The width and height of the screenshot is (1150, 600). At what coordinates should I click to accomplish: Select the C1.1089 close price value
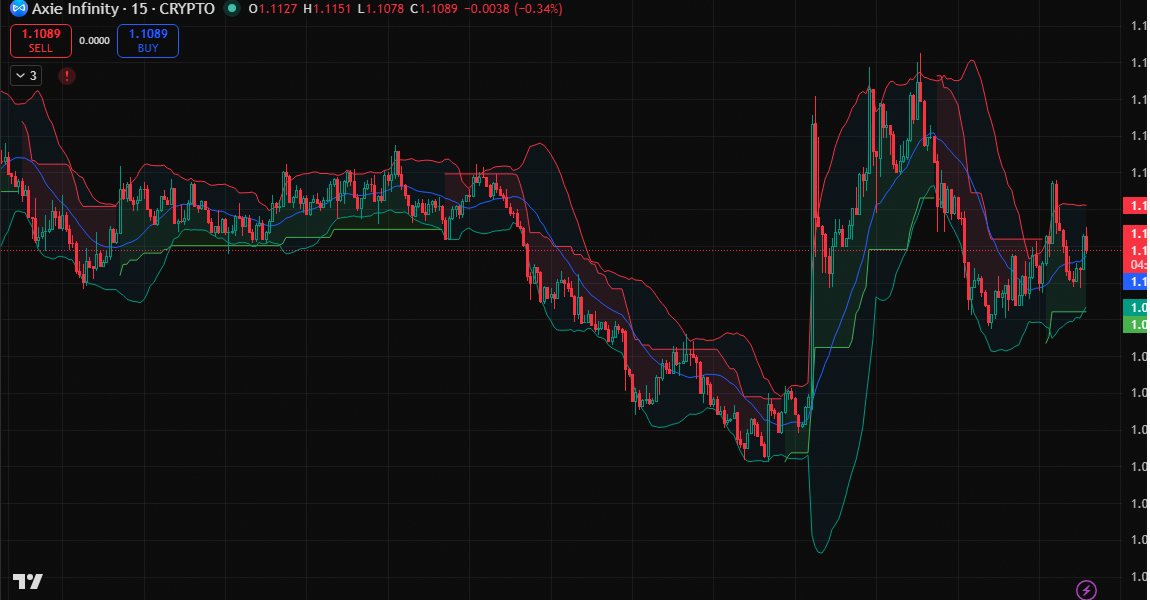pos(433,9)
